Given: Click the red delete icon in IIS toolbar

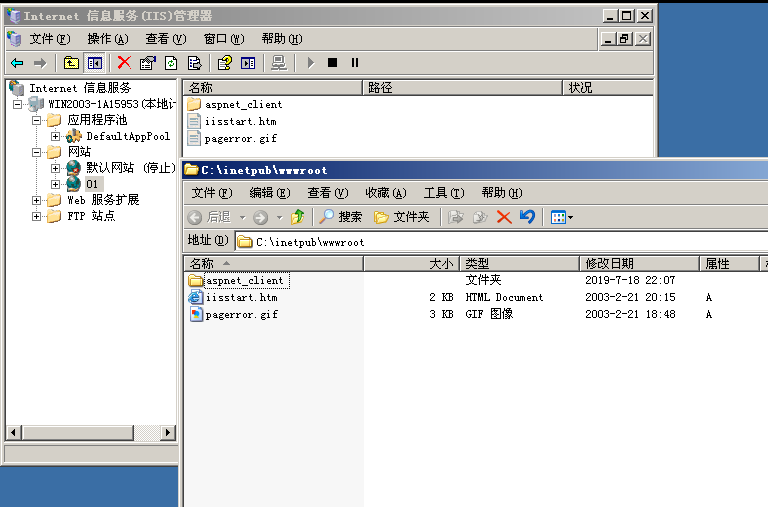Looking at the screenshot, I should [124, 63].
